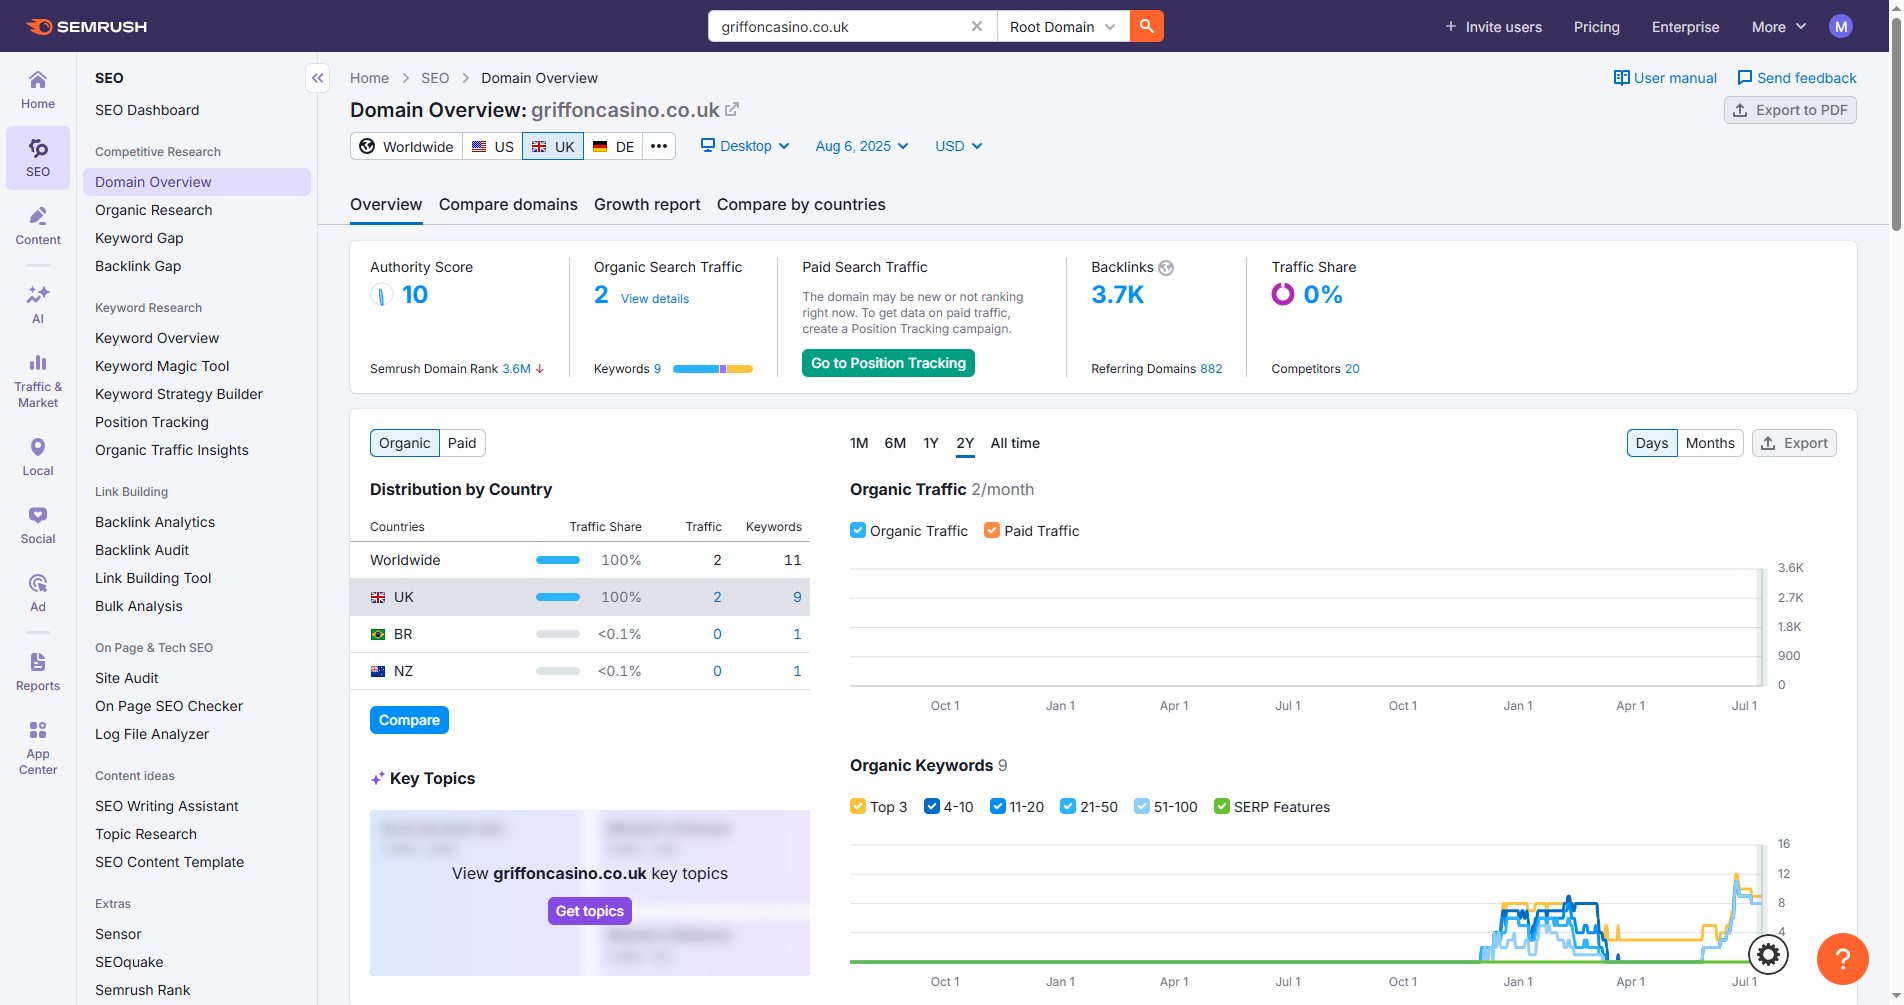Click the domain search input field
1904x1005 pixels.
840,27
